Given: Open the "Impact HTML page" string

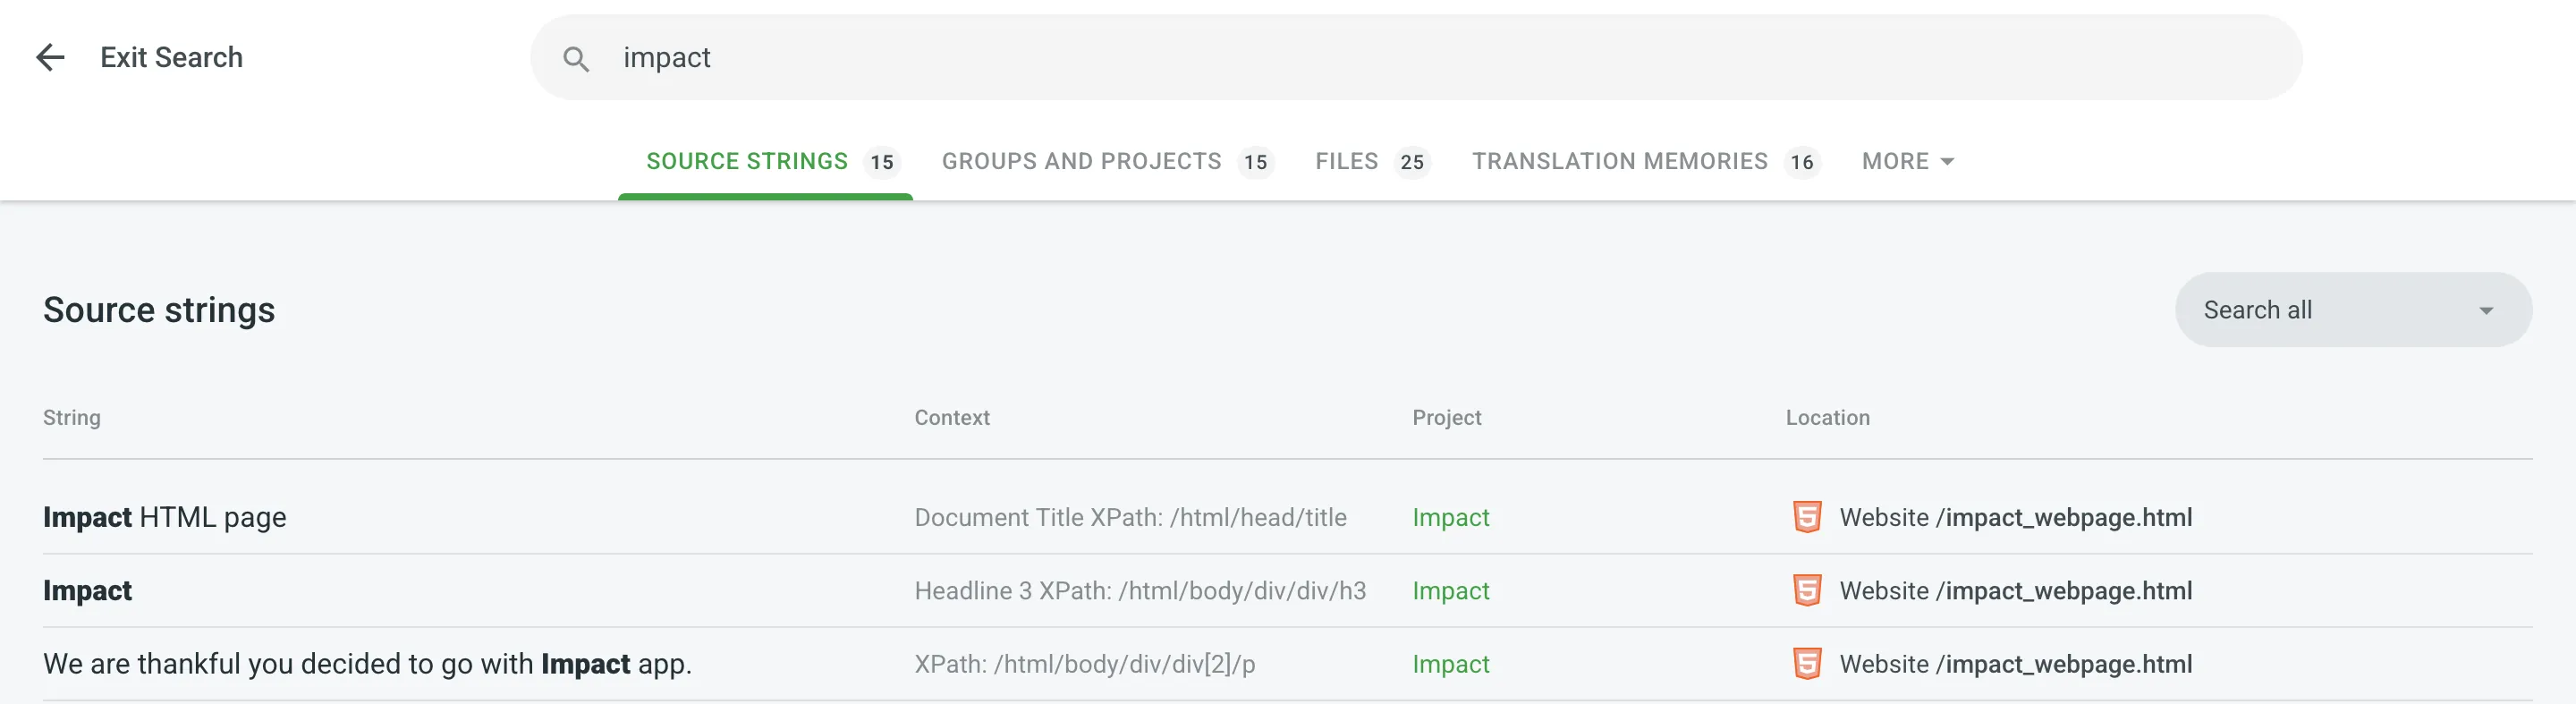Looking at the screenshot, I should (x=165, y=517).
